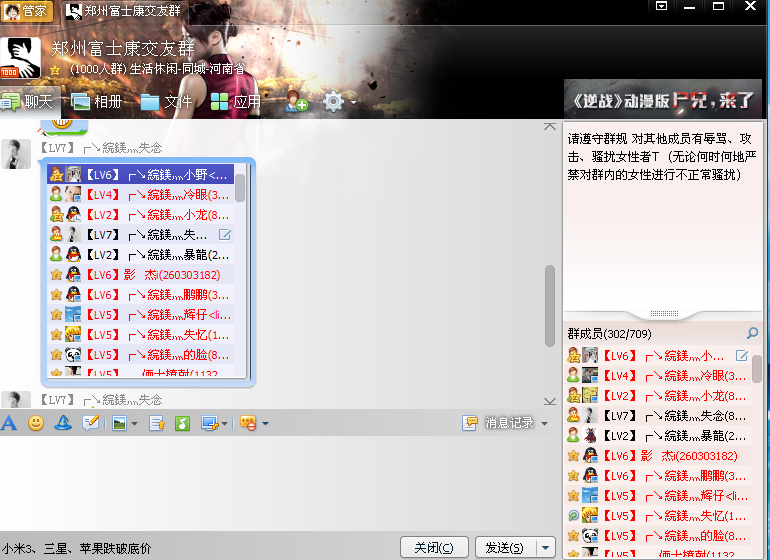Click the screen capture icon
Screen dimensions: 770x560
point(209,423)
